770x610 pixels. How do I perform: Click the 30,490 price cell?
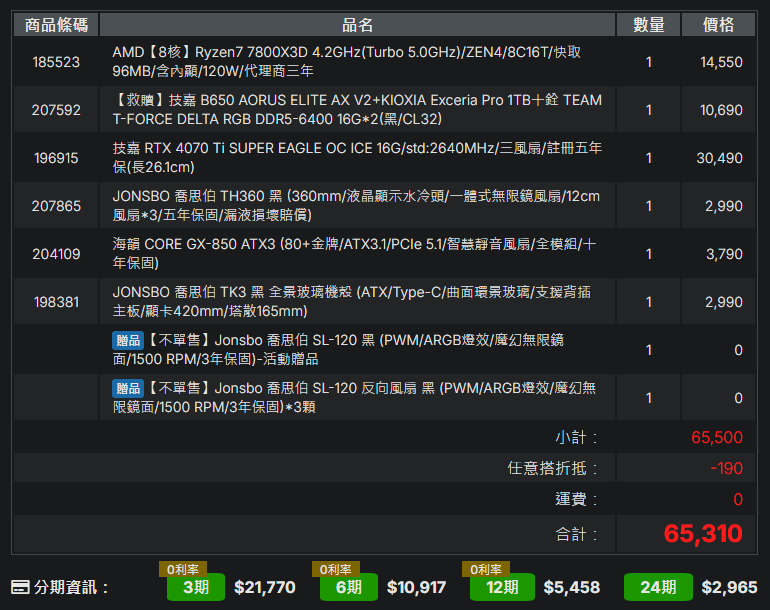[719, 158]
